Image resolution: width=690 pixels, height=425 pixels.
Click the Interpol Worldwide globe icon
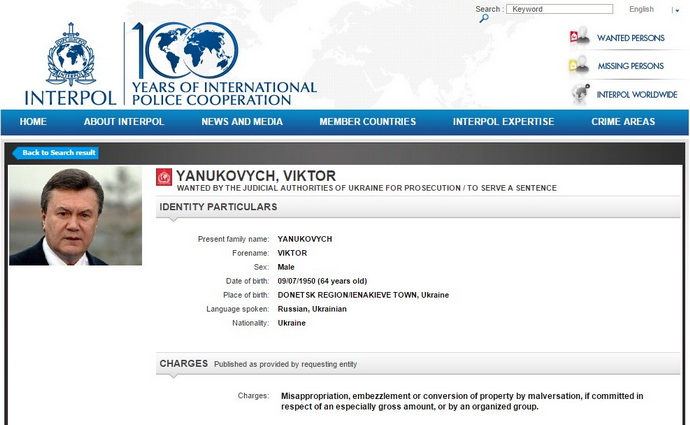click(x=580, y=94)
